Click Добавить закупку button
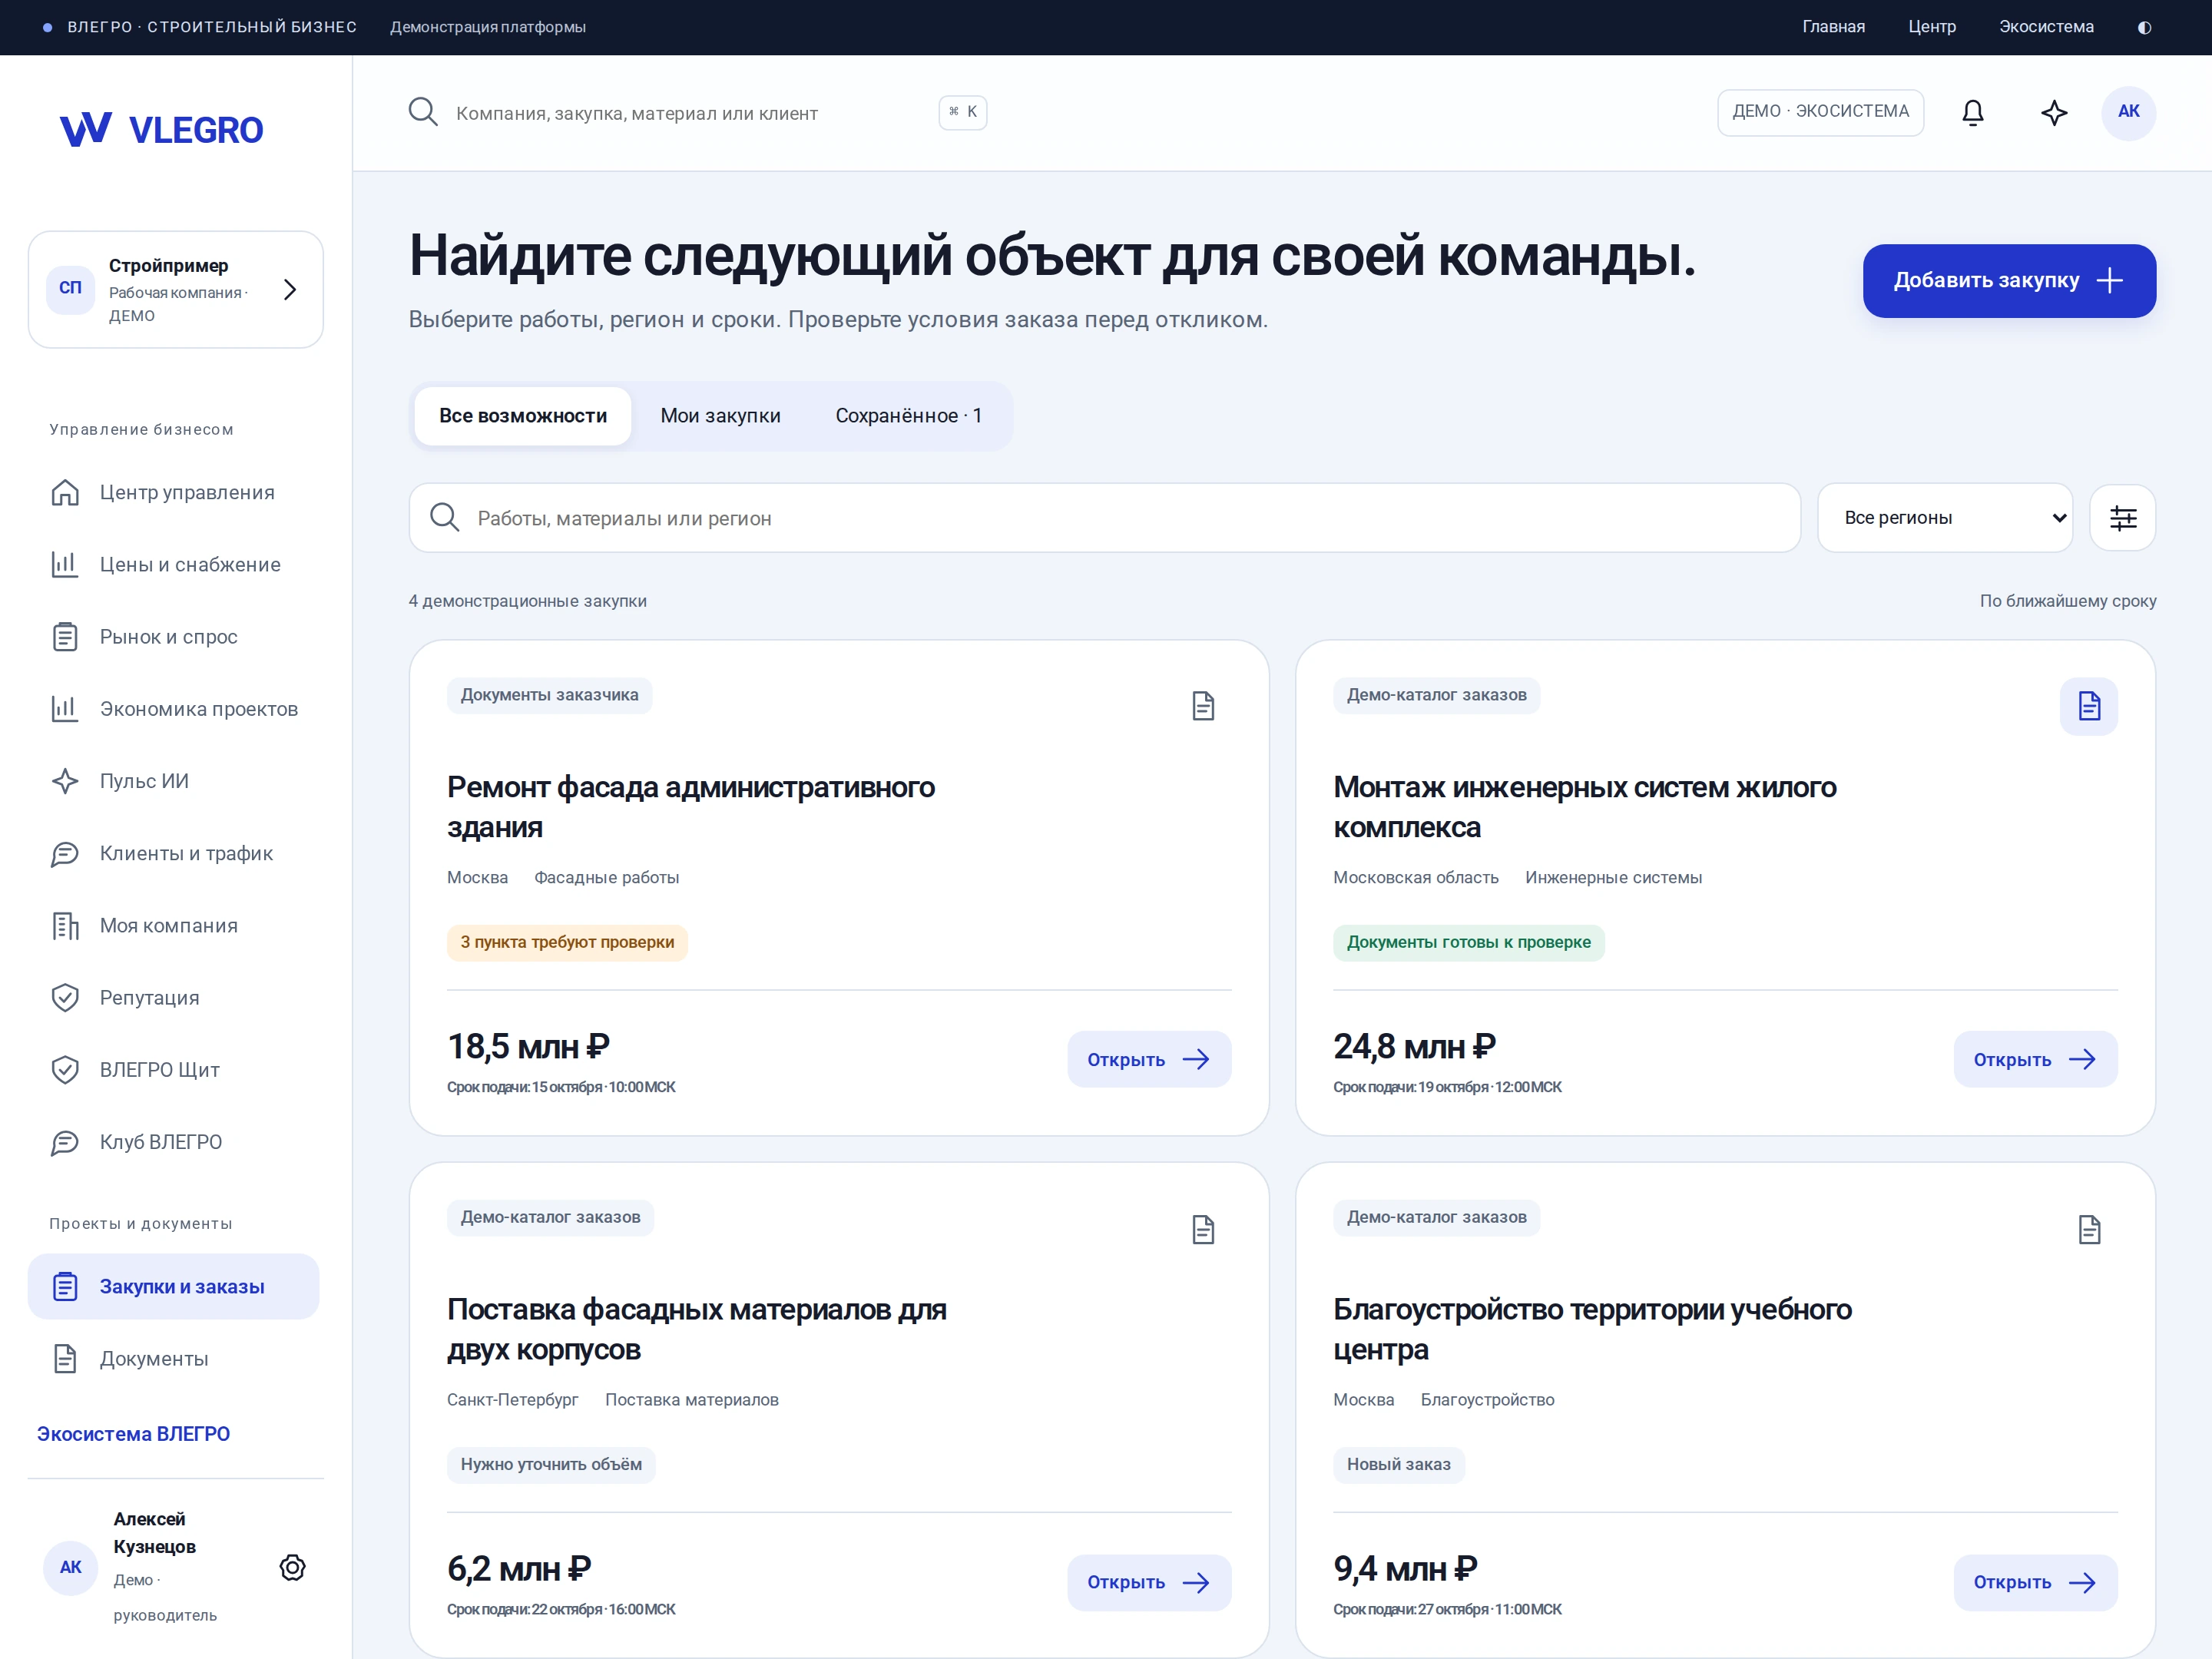This screenshot has height=1659, width=2212. (x=2009, y=281)
